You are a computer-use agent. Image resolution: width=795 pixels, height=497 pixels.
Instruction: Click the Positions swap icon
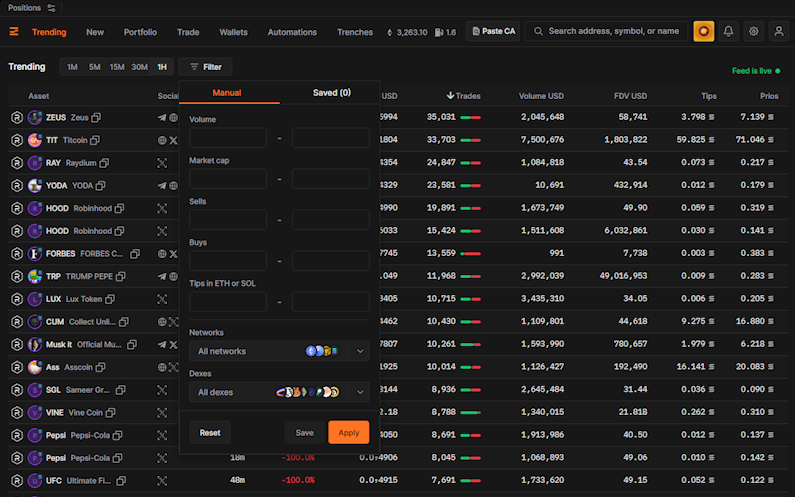coord(51,8)
